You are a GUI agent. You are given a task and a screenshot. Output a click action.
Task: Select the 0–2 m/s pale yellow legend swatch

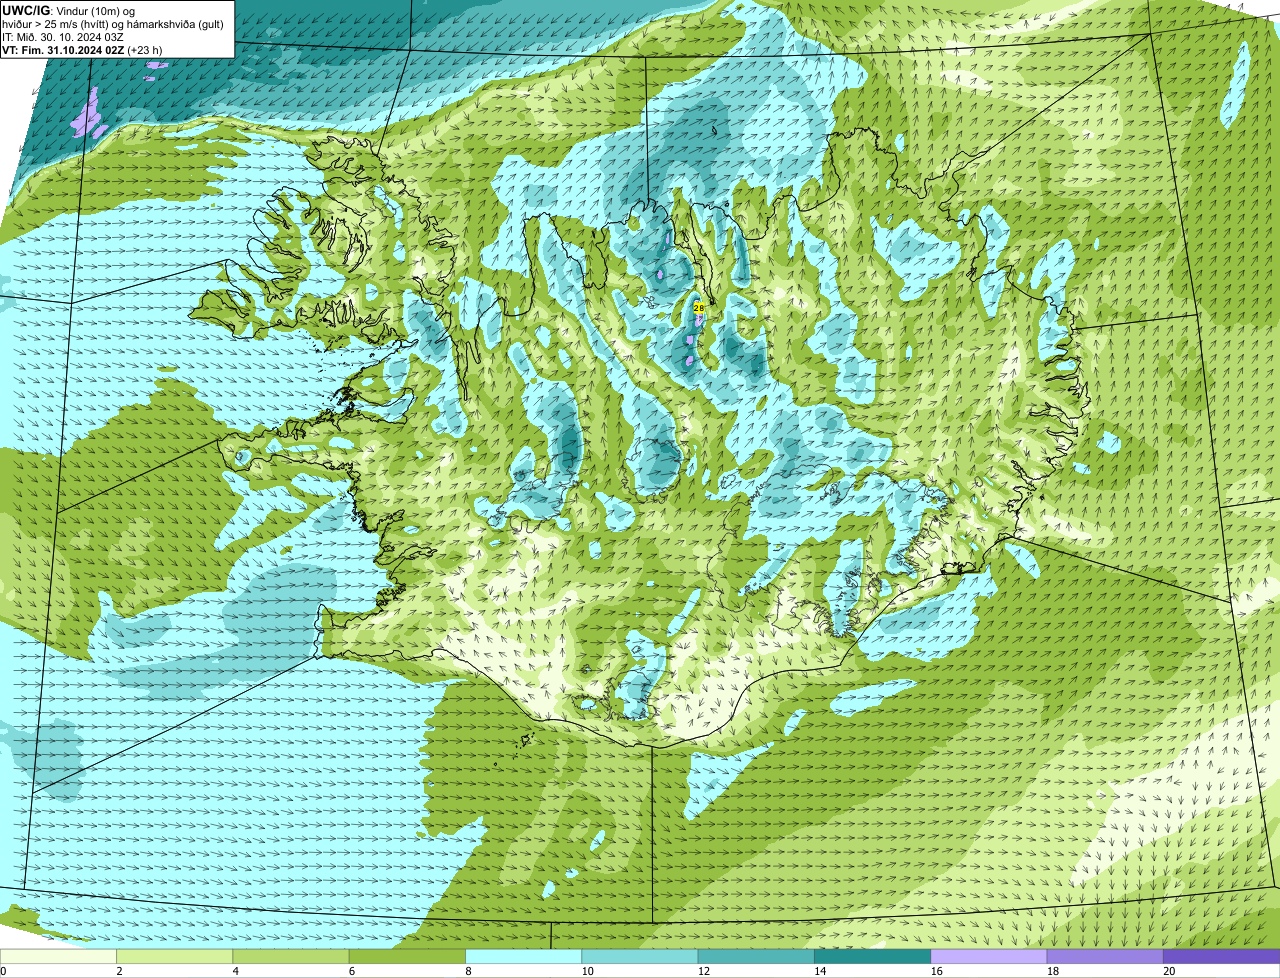pyautogui.click(x=58, y=957)
